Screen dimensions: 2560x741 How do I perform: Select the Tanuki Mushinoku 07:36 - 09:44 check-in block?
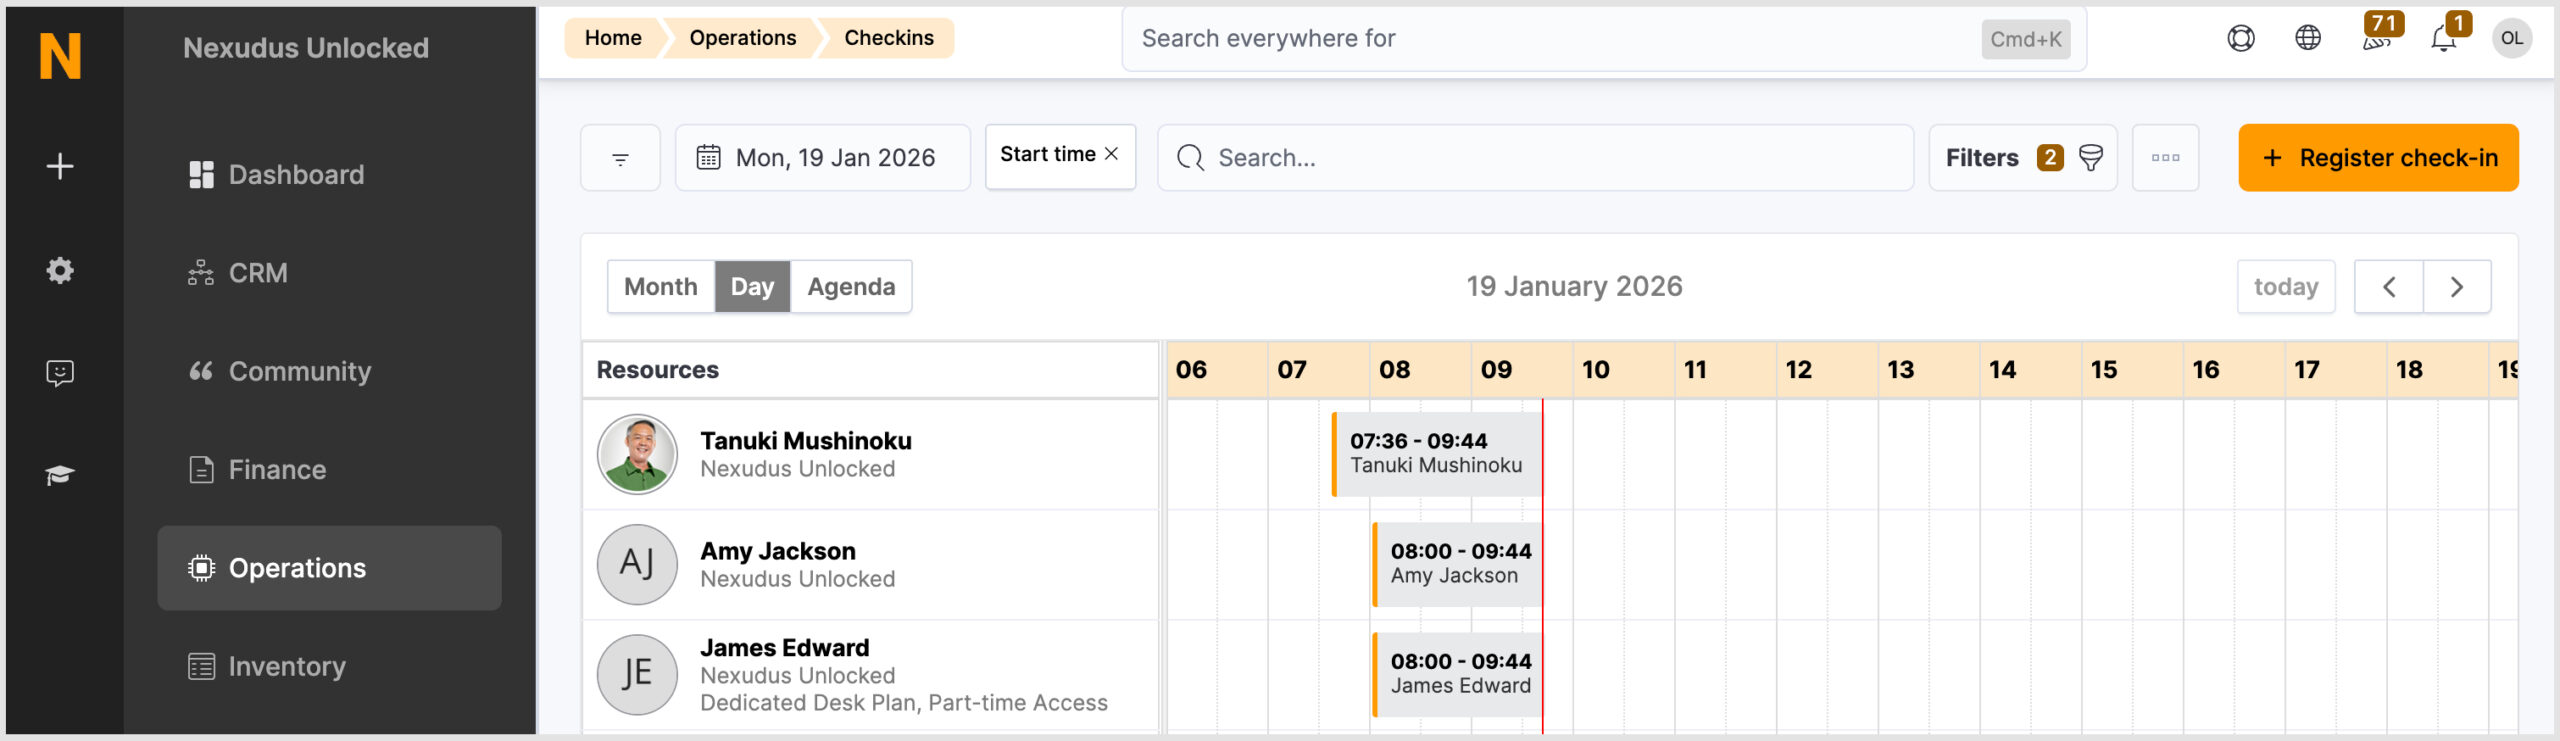pos(1437,454)
